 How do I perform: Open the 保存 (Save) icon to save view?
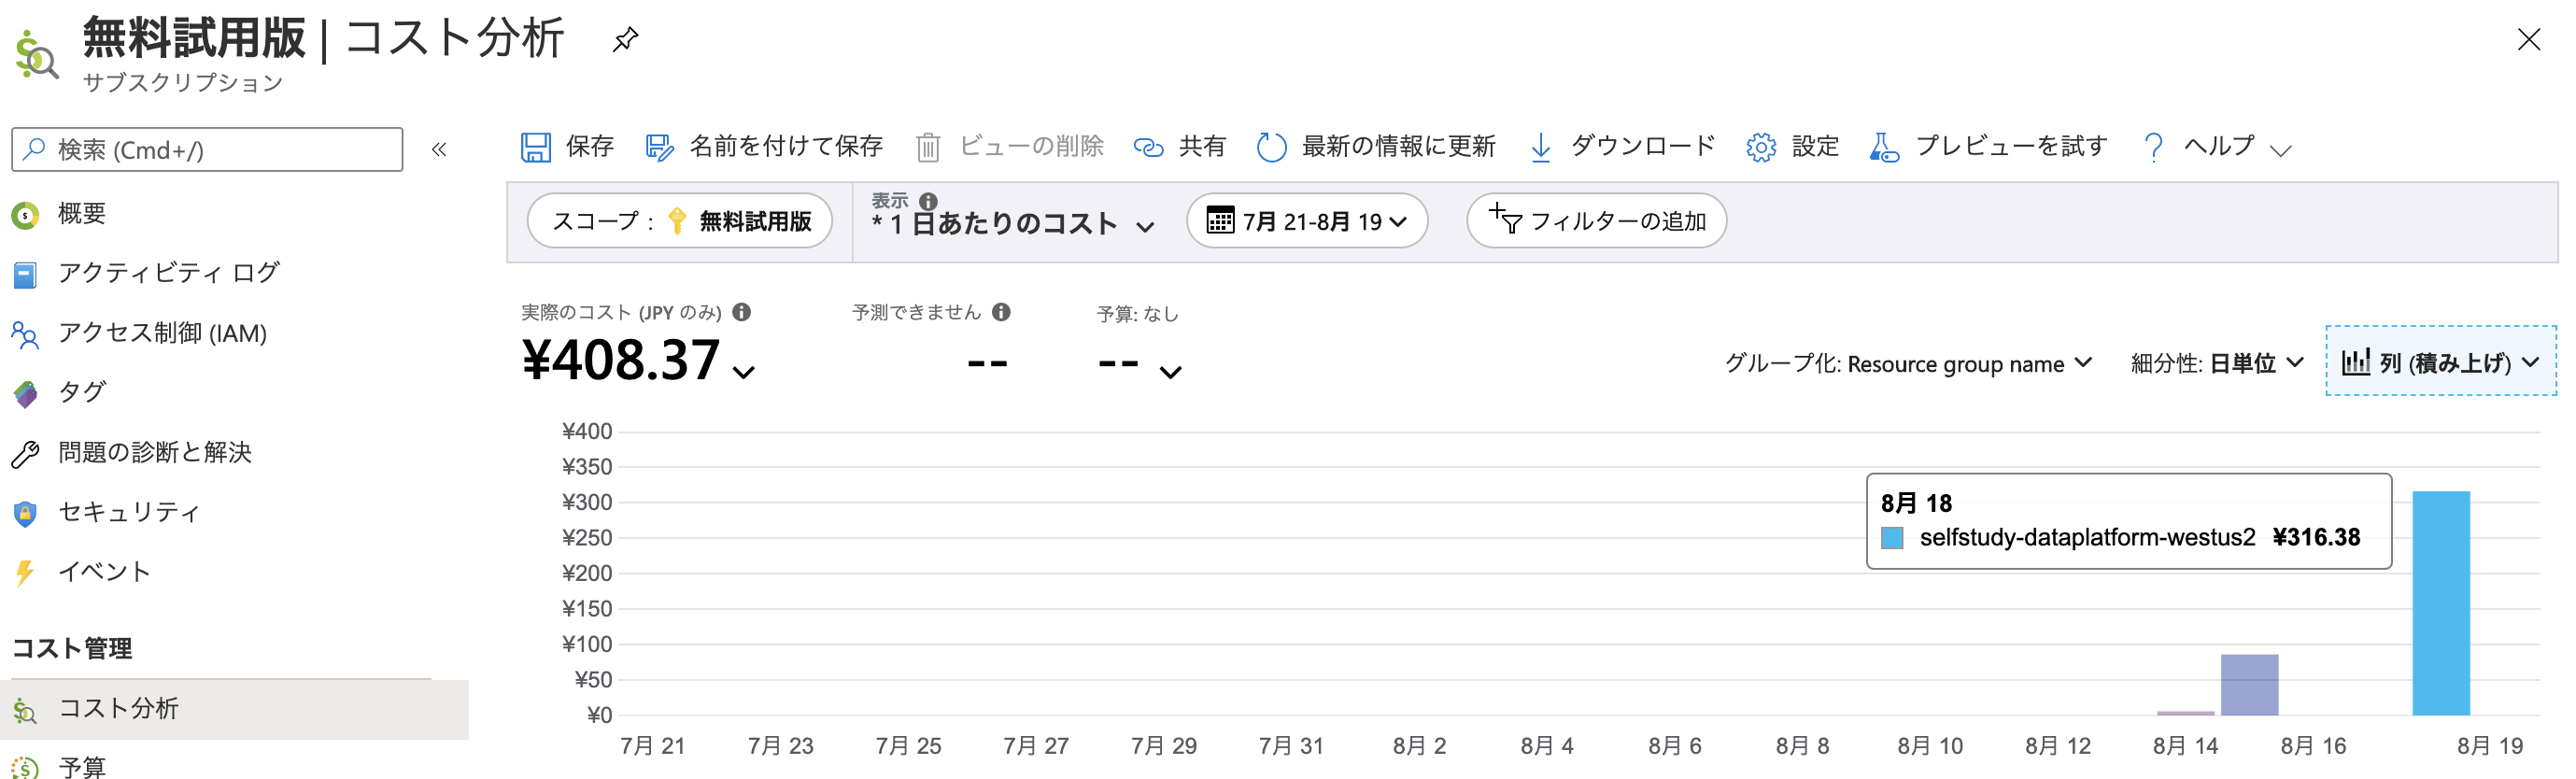pos(536,146)
